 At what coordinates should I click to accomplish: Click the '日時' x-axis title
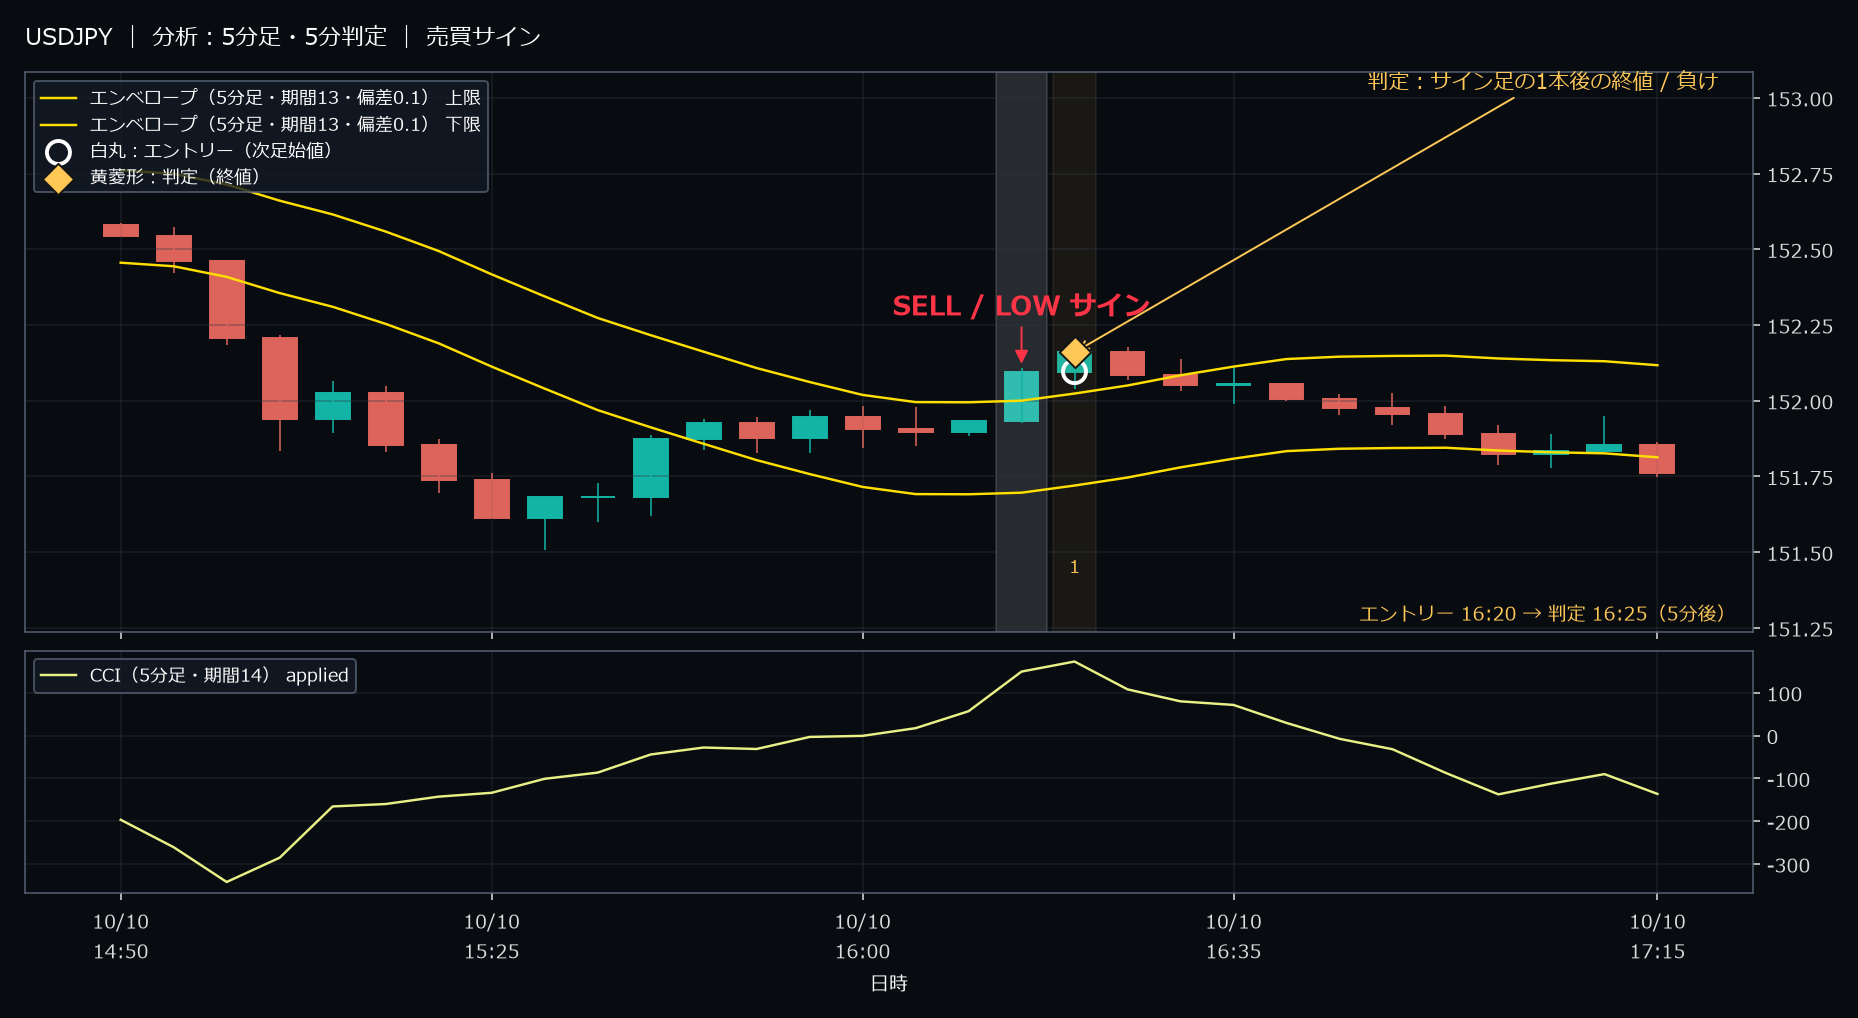coord(889,984)
